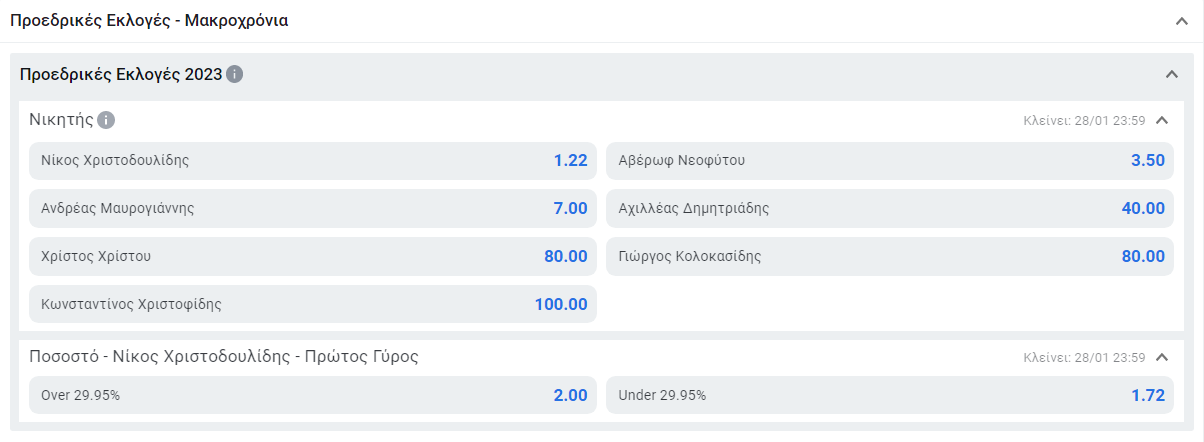Pick Ανδρέας Μαυρογιάννης at odds 7.00
Viewport: 1204px width, 442px height.
point(313,208)
